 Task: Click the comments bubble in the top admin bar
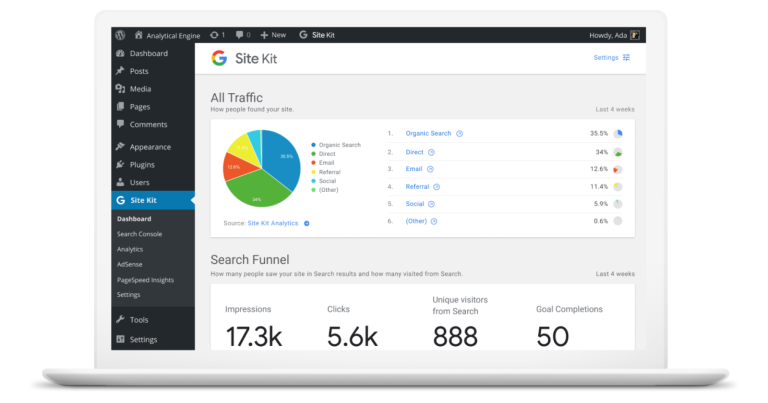(240, 35)
